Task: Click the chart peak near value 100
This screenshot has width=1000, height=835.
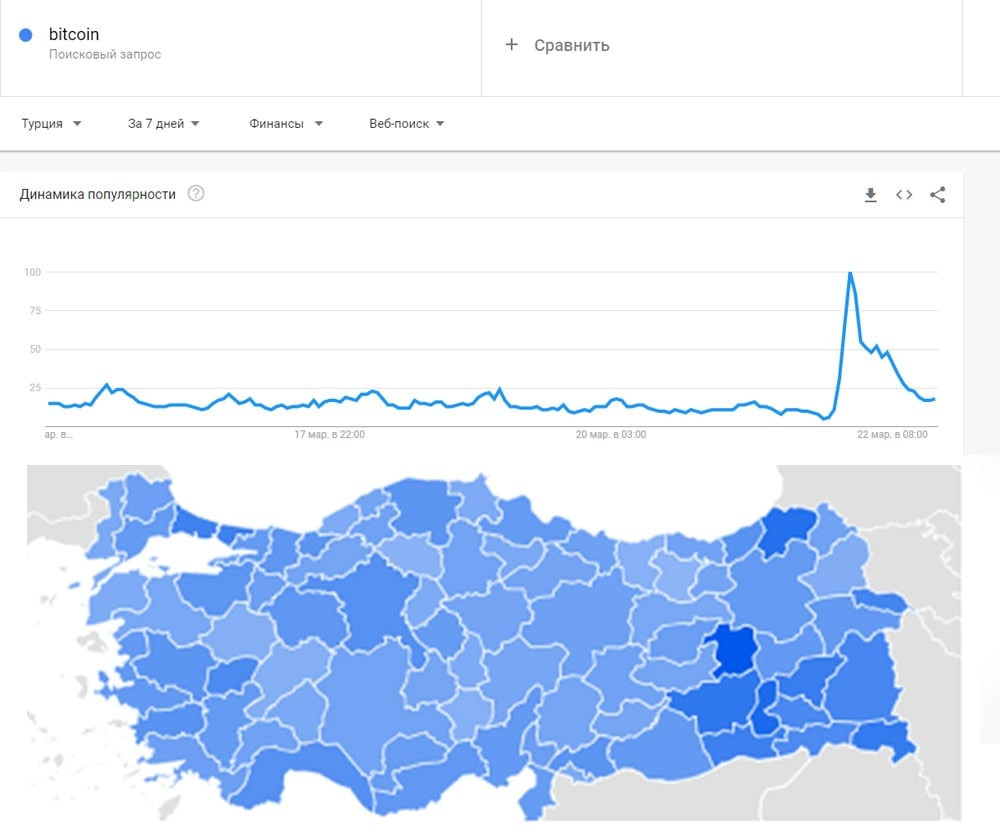Action: pyautogui.click(x=850, y=273)
